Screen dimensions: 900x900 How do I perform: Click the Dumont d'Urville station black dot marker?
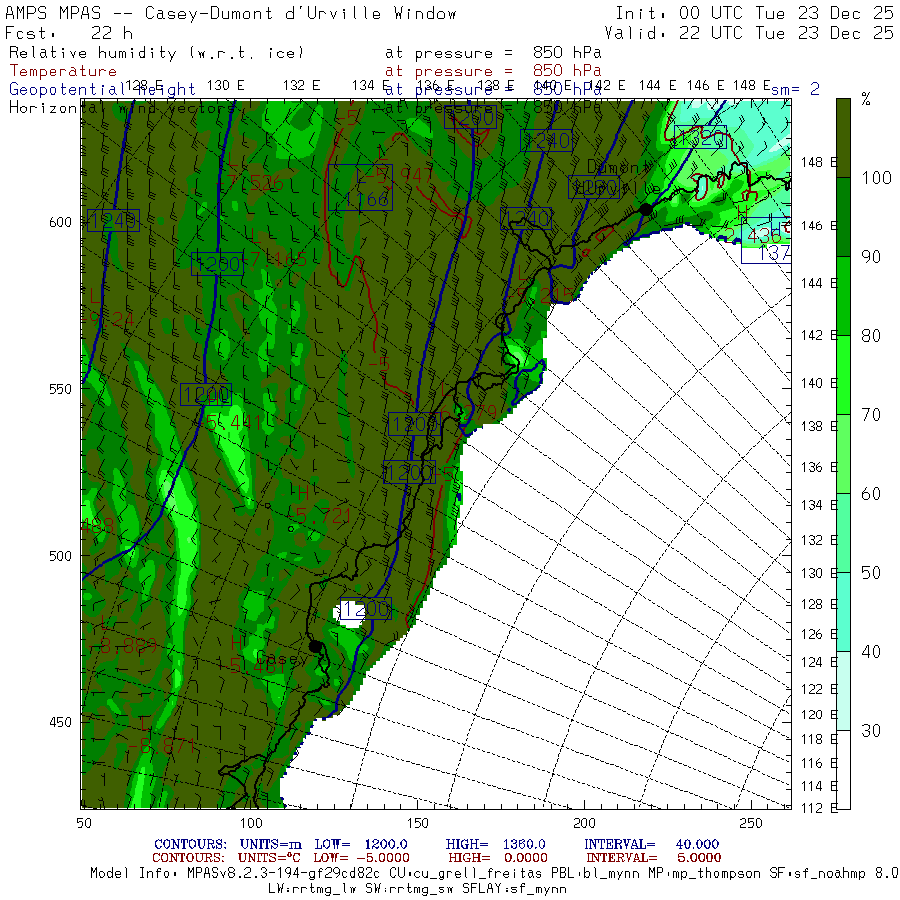[x=646, y=210]
